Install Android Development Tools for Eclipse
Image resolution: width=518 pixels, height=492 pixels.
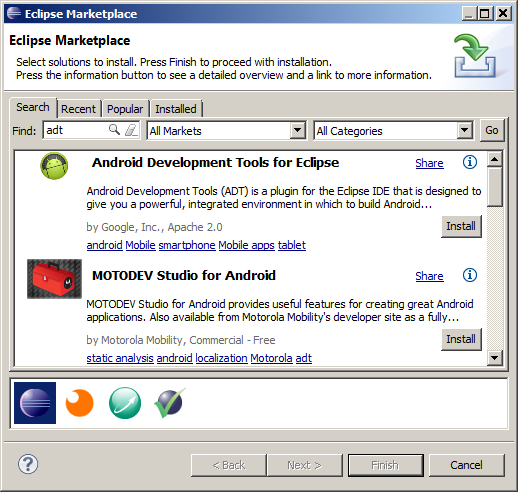[461, 226]
